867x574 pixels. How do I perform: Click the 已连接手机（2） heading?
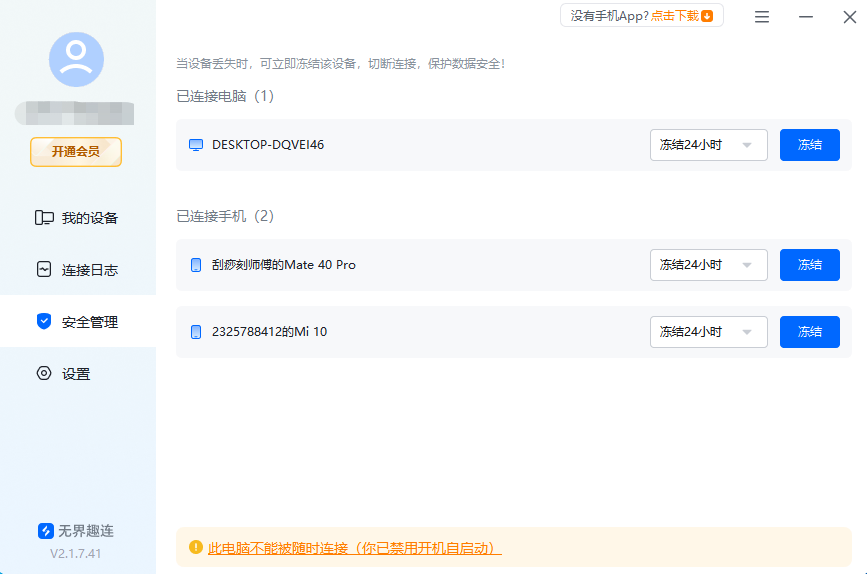coord(225,216)
